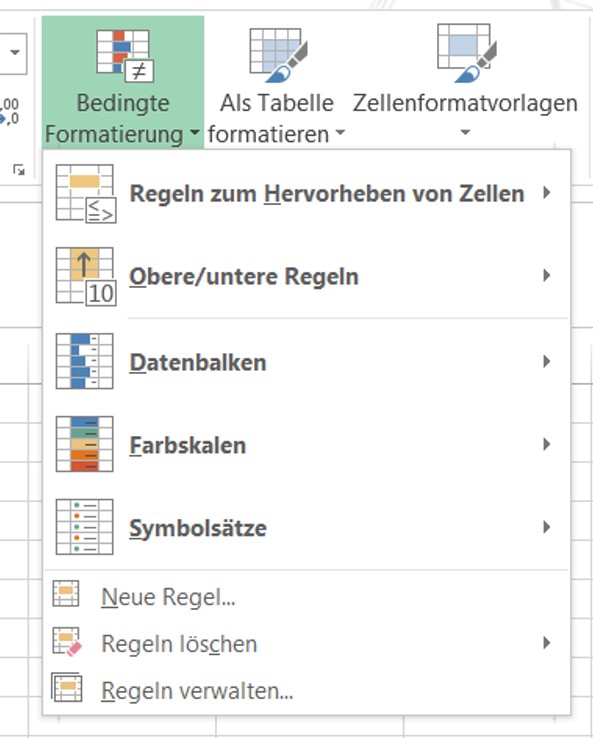Click the Bedingte Formatierung ribbon icon
This screenshot has height=738, width=593.
pos(125,55)
